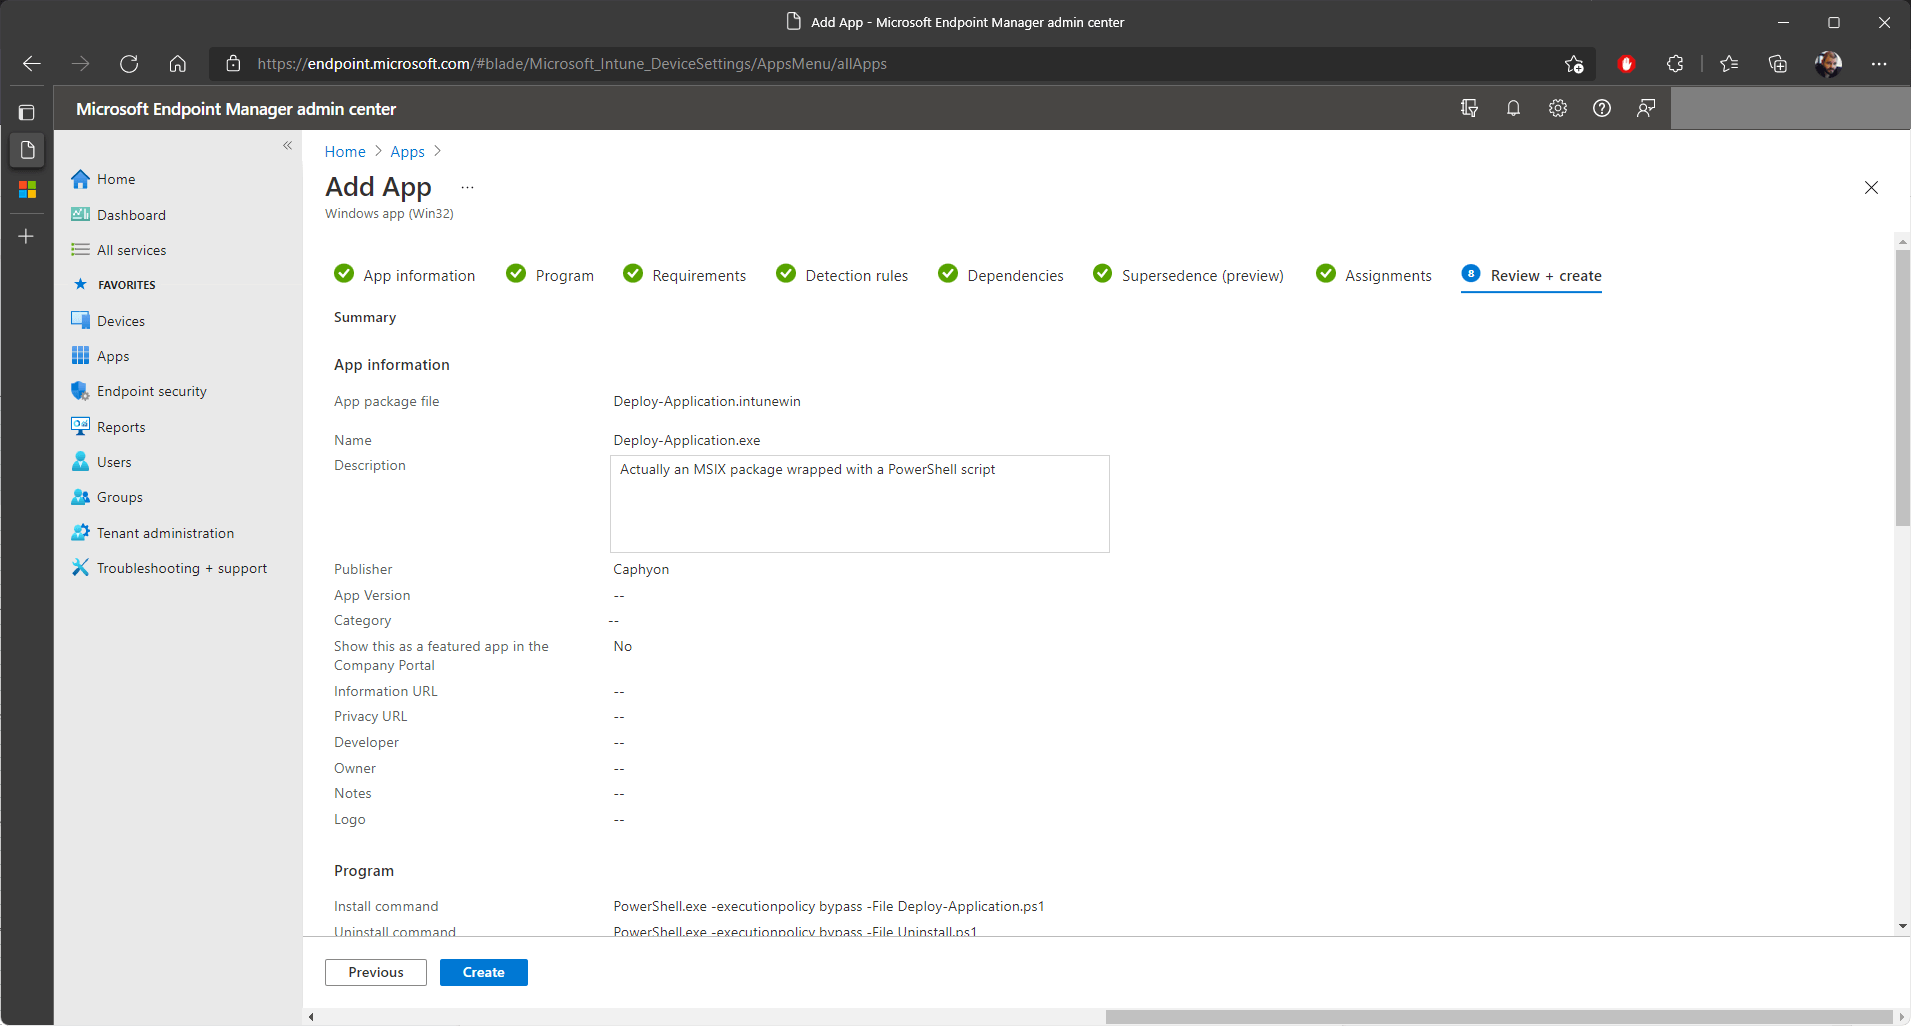This screenshot has height=1026, width=1911.
Task: Switch to the Assignments step
Action: [1374, 275]
